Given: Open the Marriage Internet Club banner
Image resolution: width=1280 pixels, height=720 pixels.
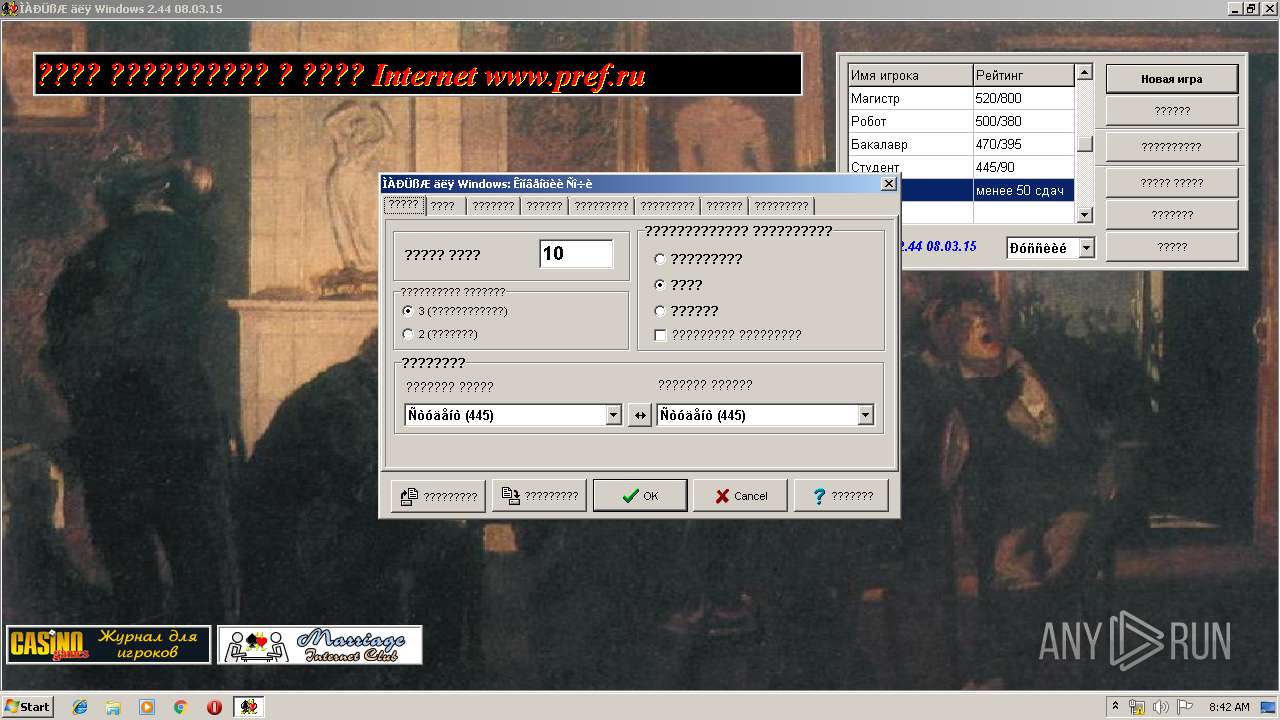Looking at the screenshot, I should click(320, 645).
